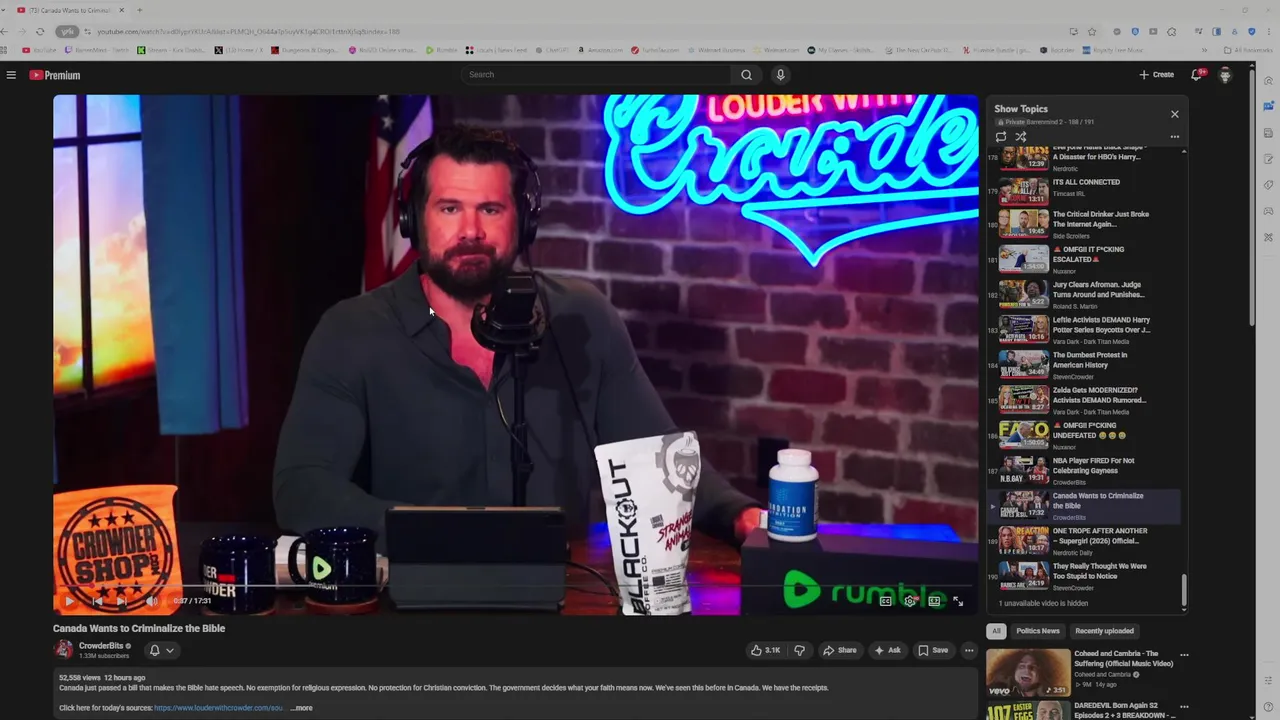1280x720 pixels.
Task: Click the YouTube search input field
Action: point(596,75)
